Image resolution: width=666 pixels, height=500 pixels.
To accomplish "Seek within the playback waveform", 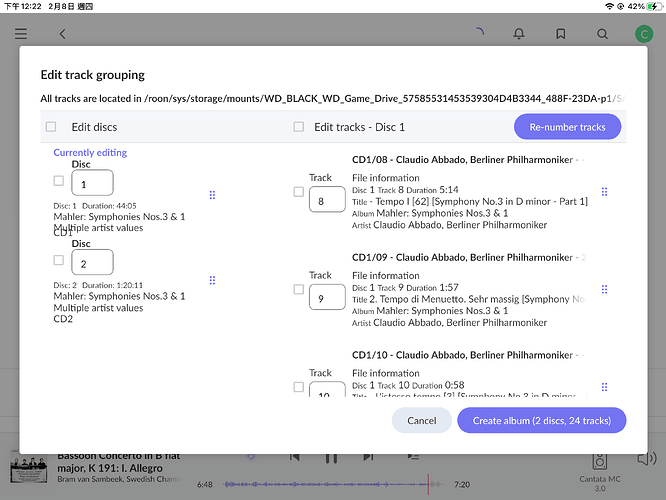I will coord(333,484).
